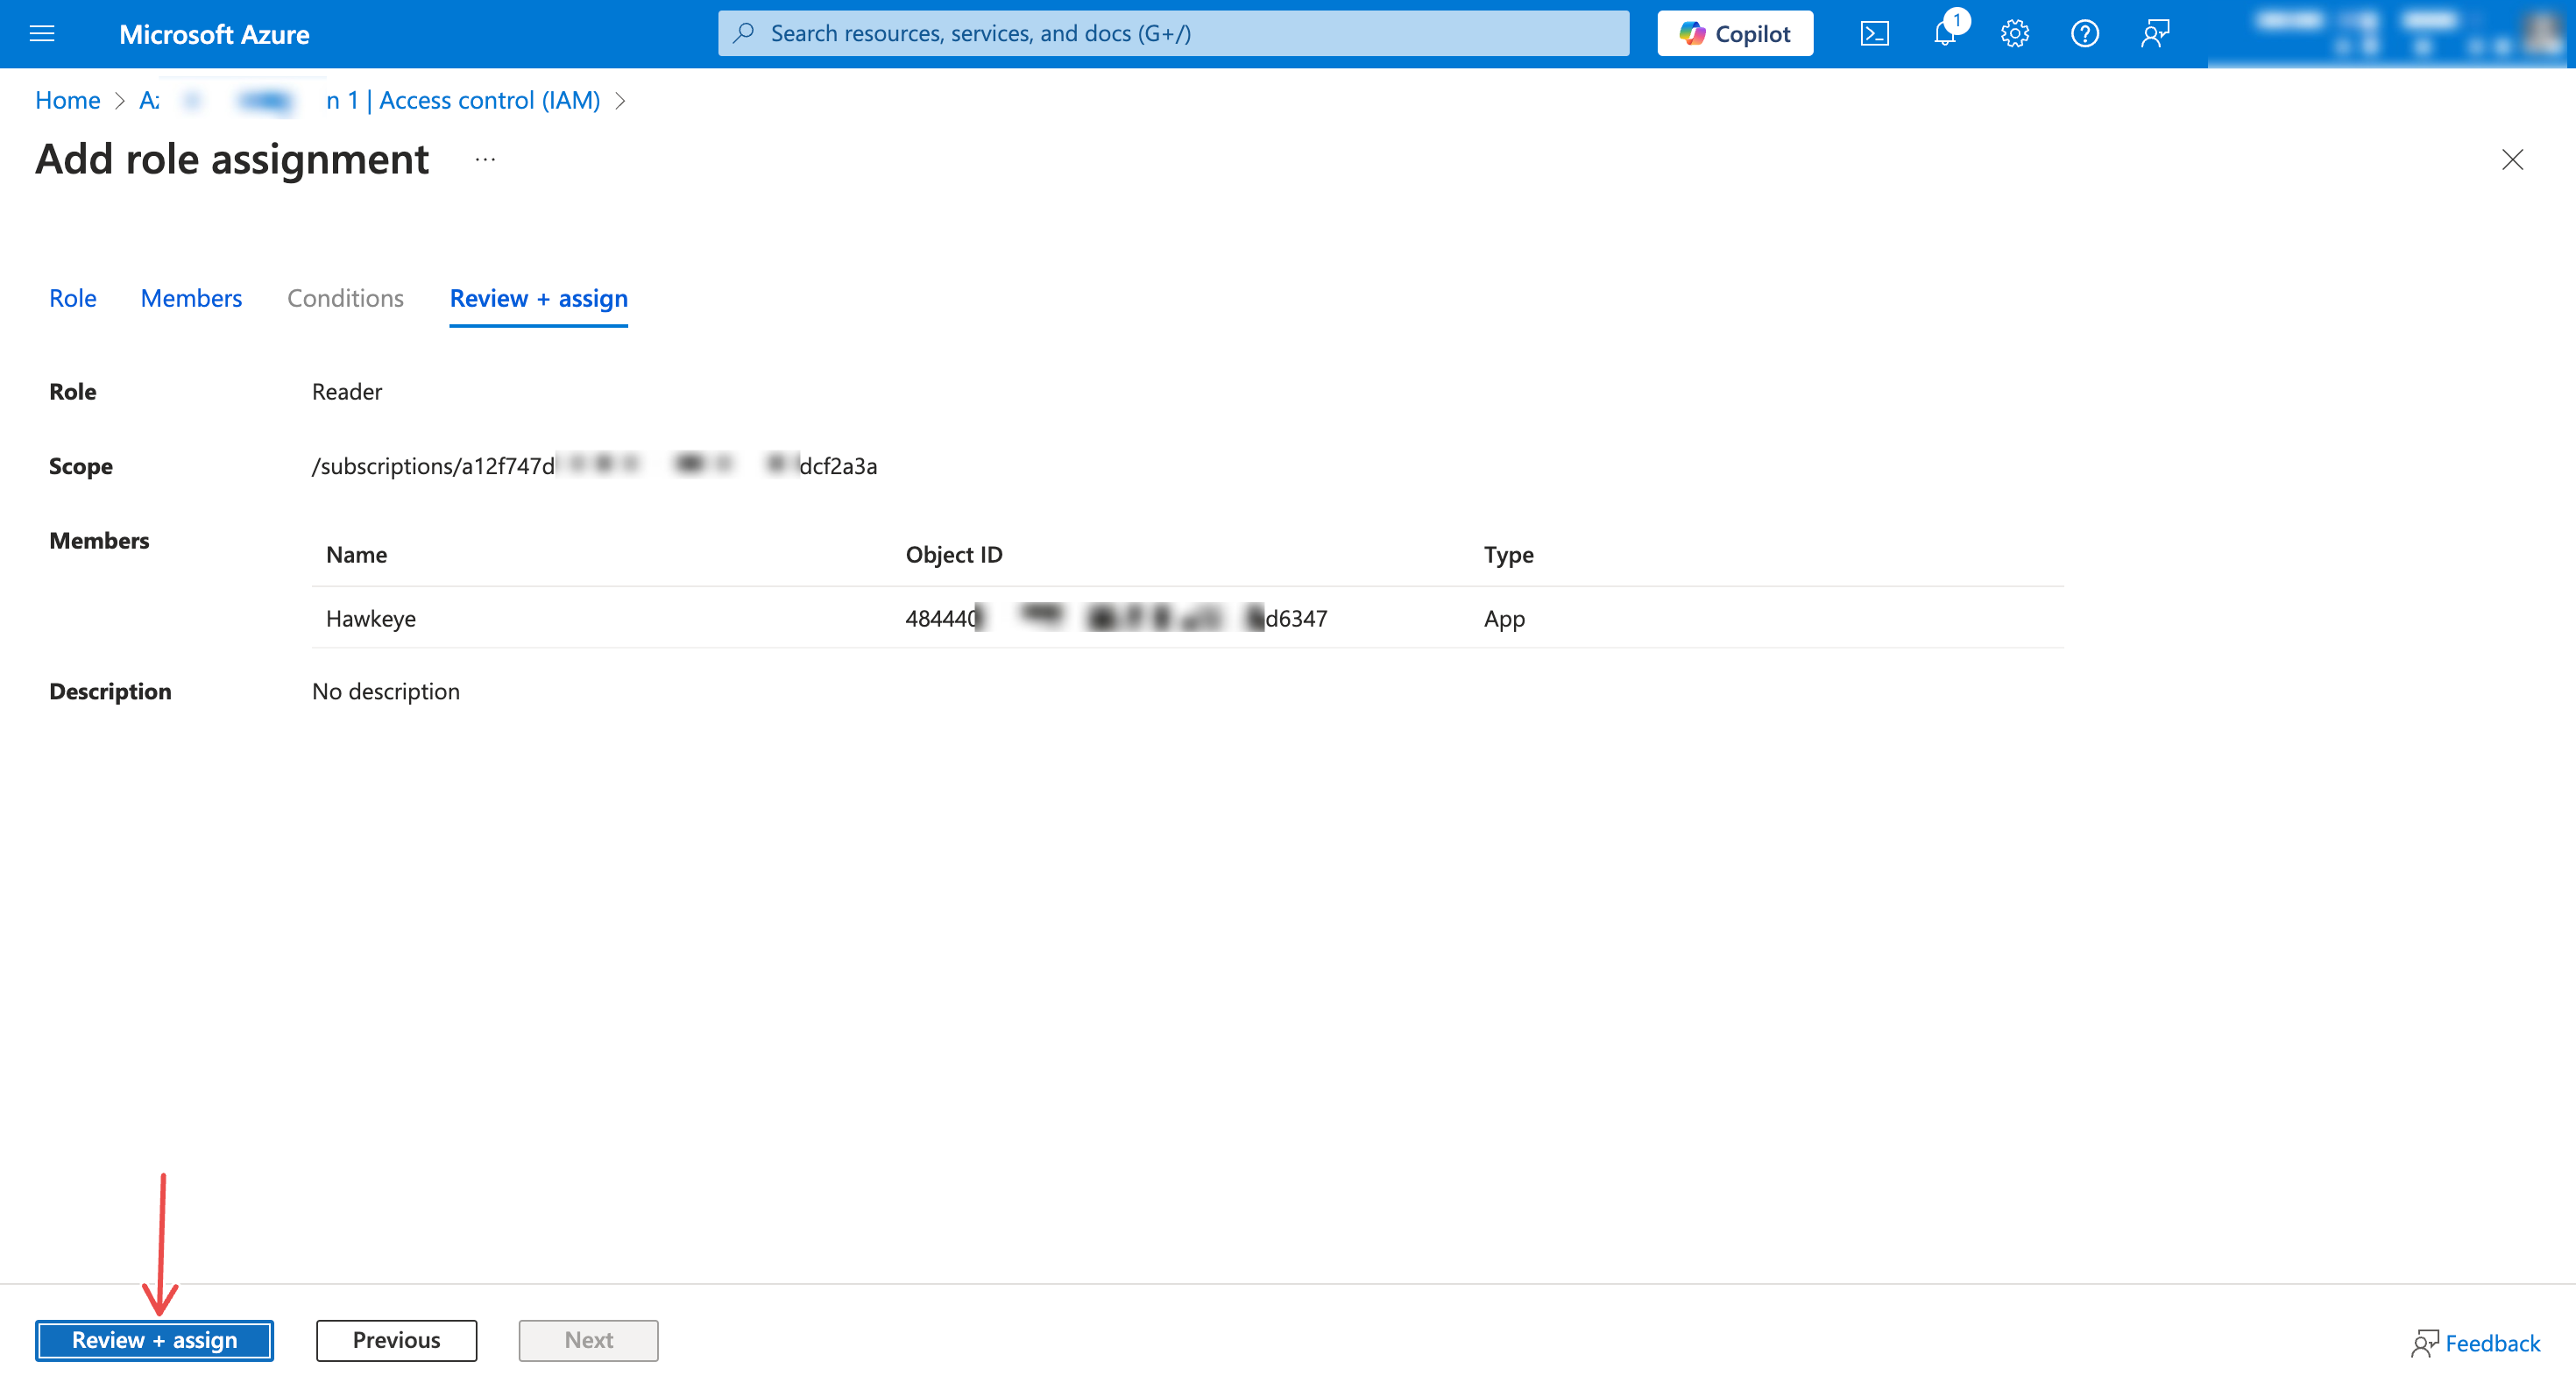Screen dimensions: 2576x1397
Task: Switch to the Role tab
Action: [72, 298]
